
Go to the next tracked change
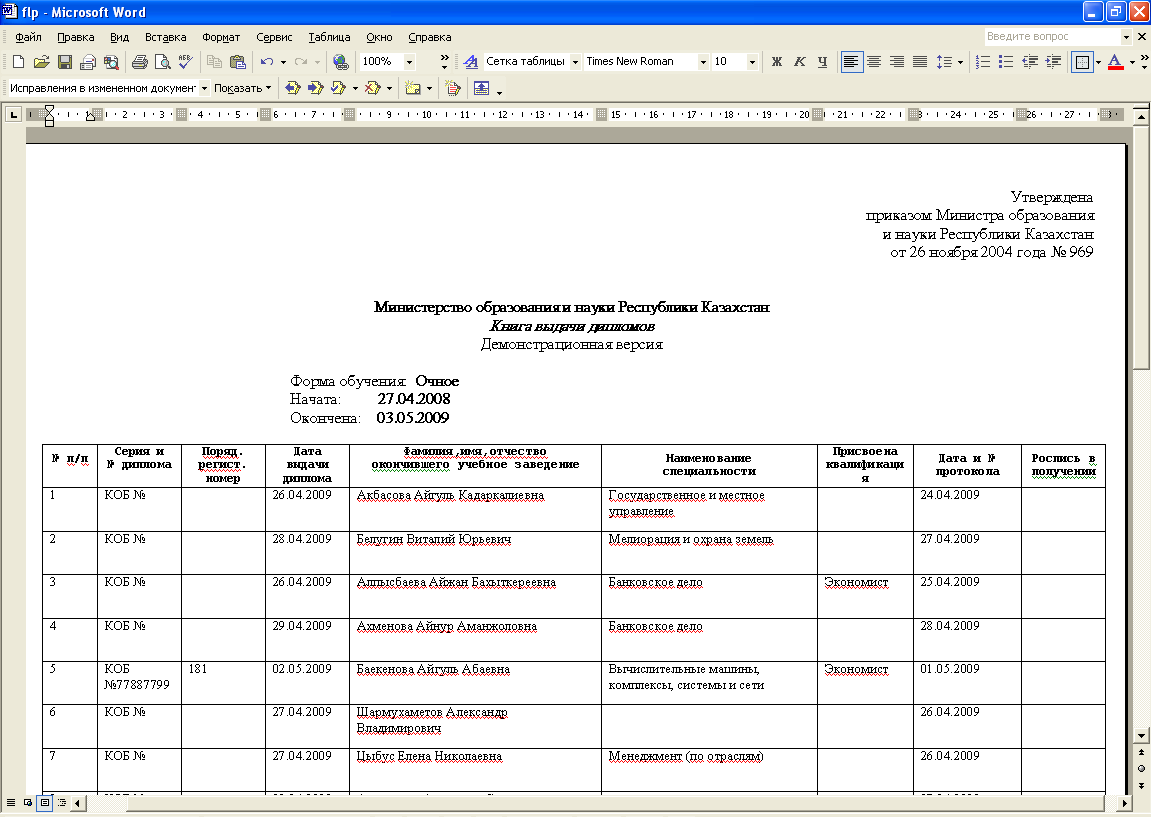(x=316, y=89)
